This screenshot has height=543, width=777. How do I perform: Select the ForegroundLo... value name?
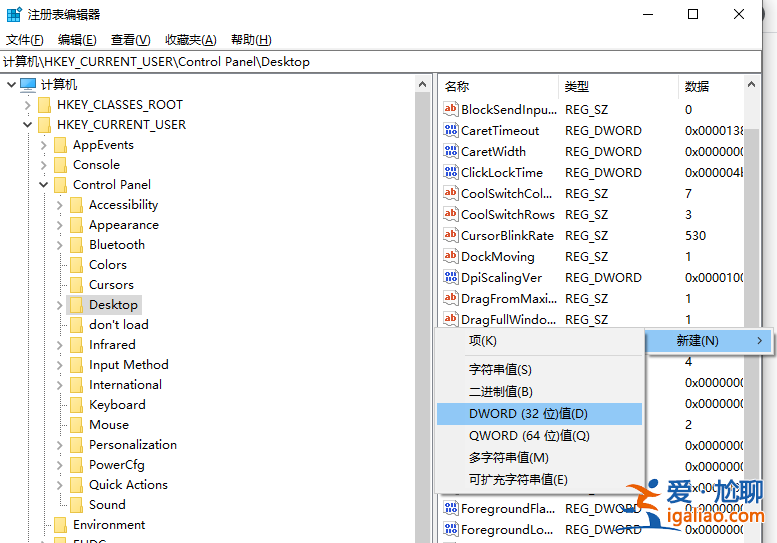(x=507, y=530)
